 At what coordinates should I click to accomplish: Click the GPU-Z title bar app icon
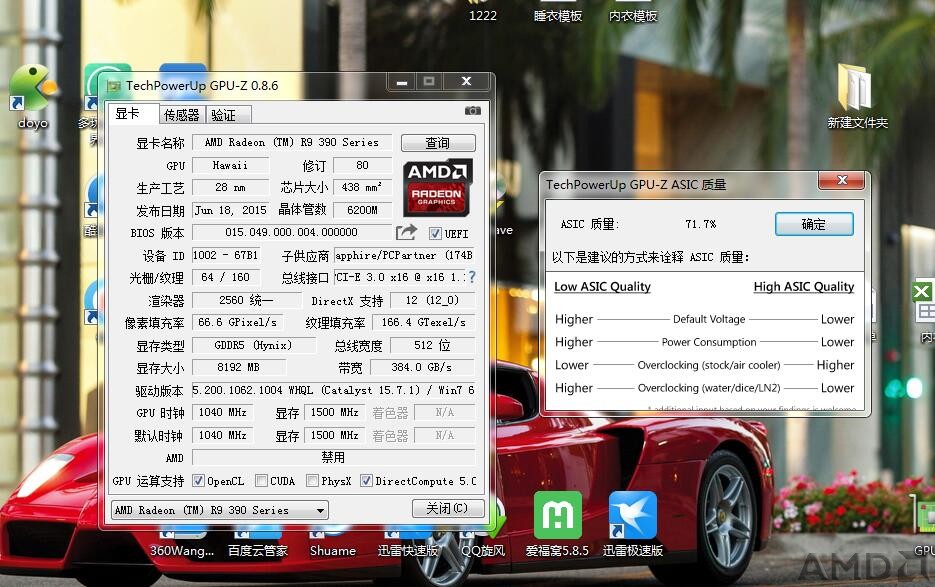[113, 86]
